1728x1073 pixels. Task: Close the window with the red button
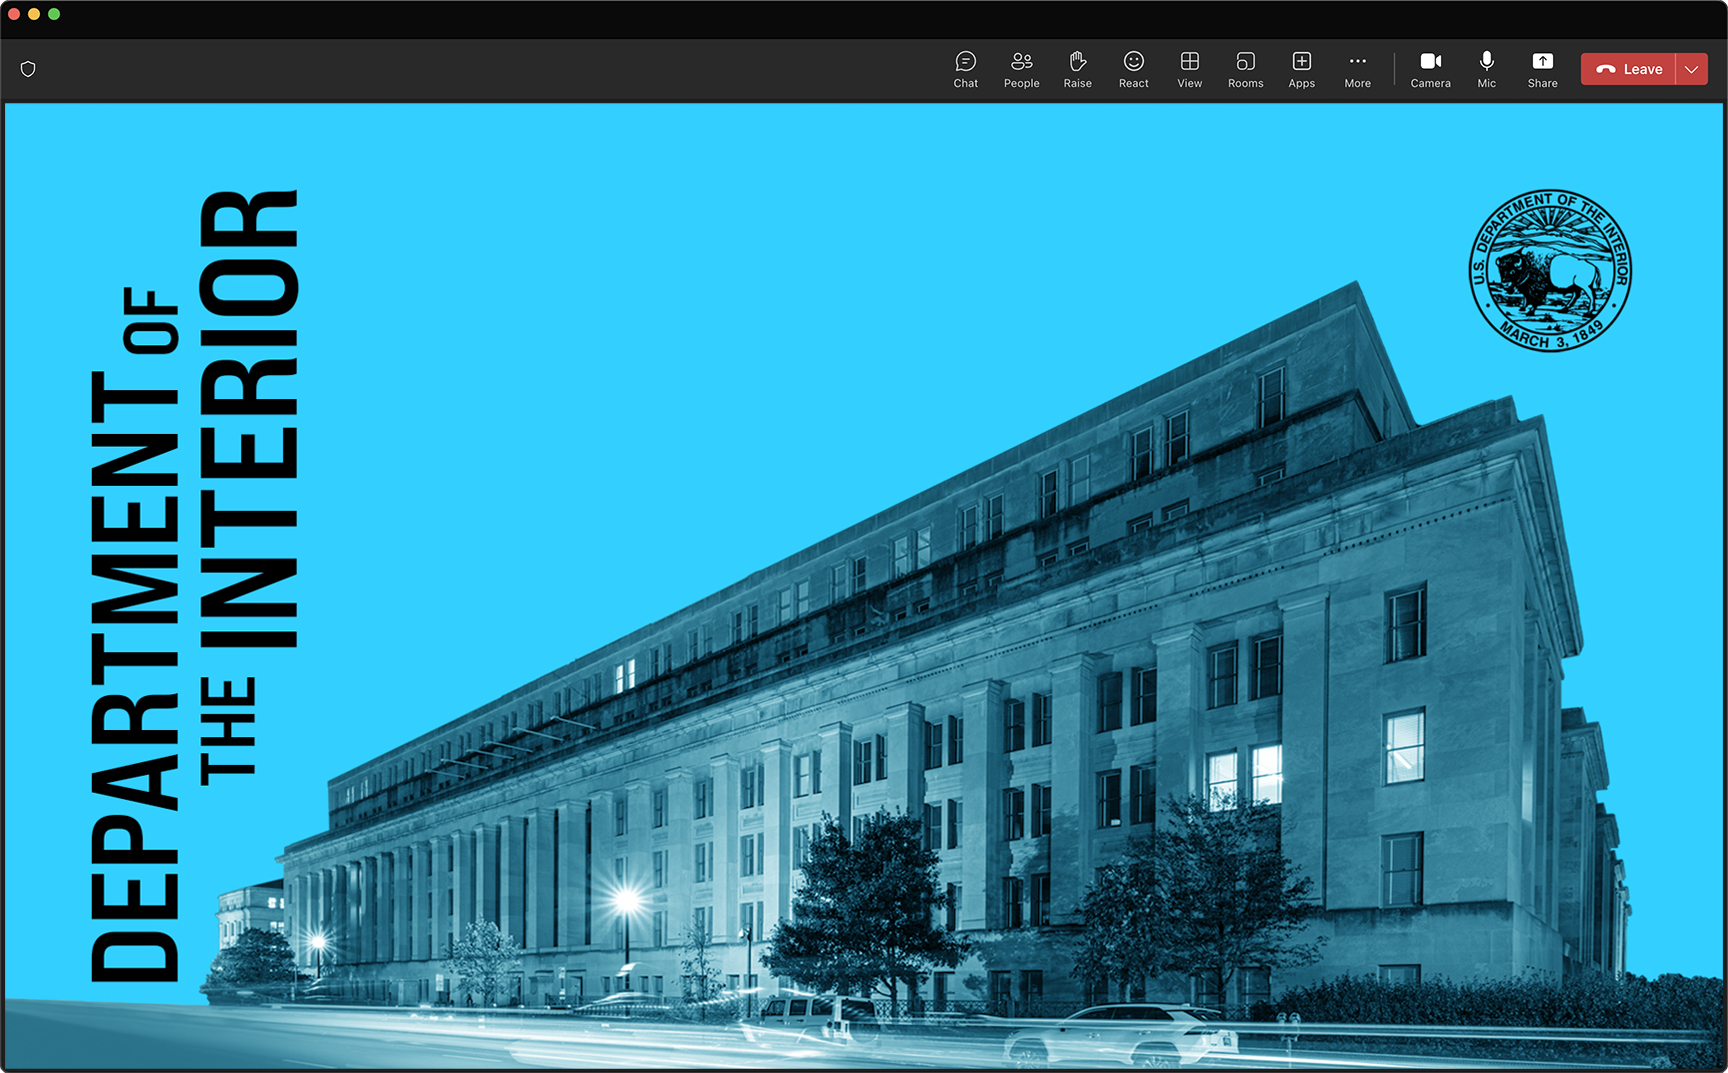(14, 14)
